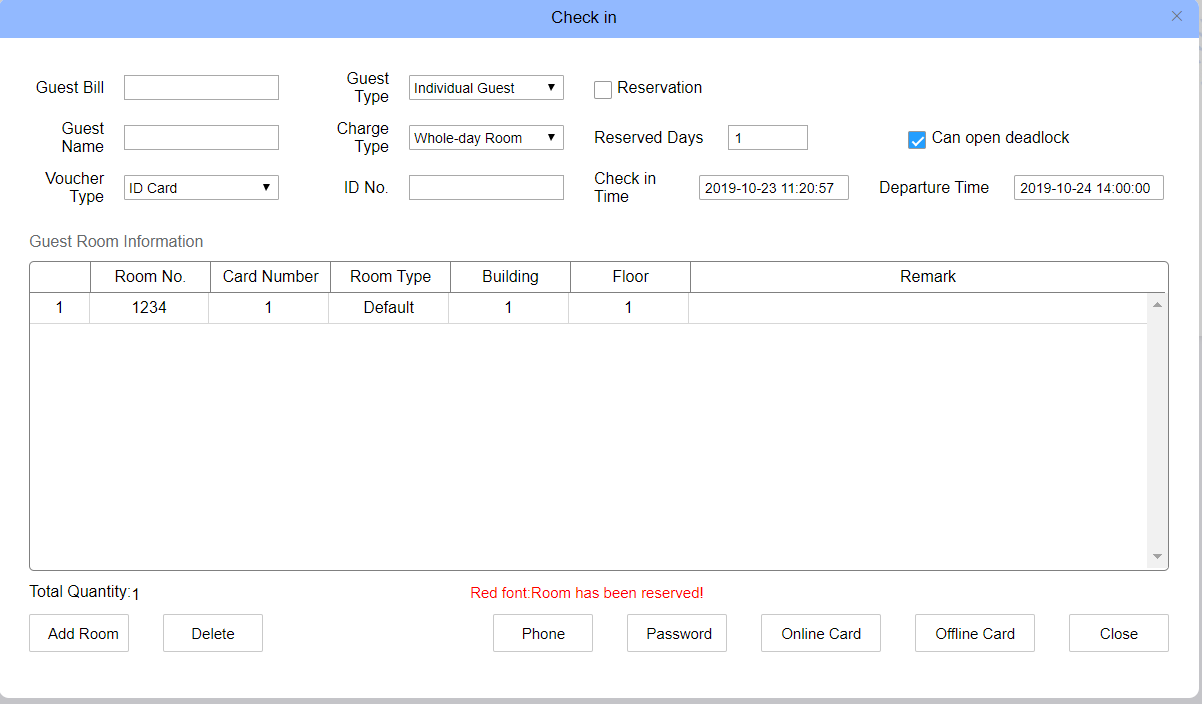Issue key via Phone button
The height and width of the screenshot is (704, 1202).
click(543, 633)
